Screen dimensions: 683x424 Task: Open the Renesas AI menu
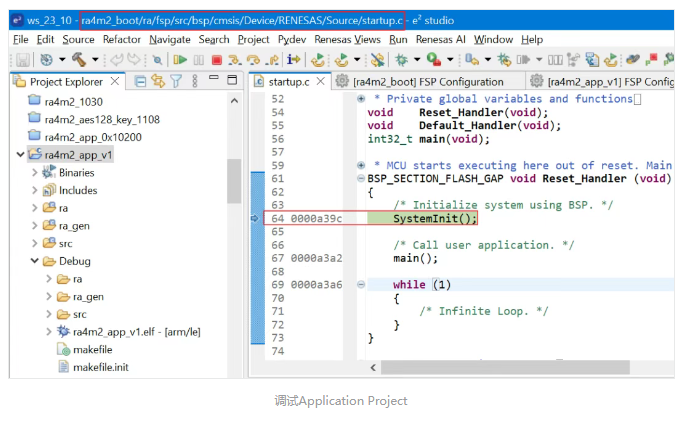point(440,40)
